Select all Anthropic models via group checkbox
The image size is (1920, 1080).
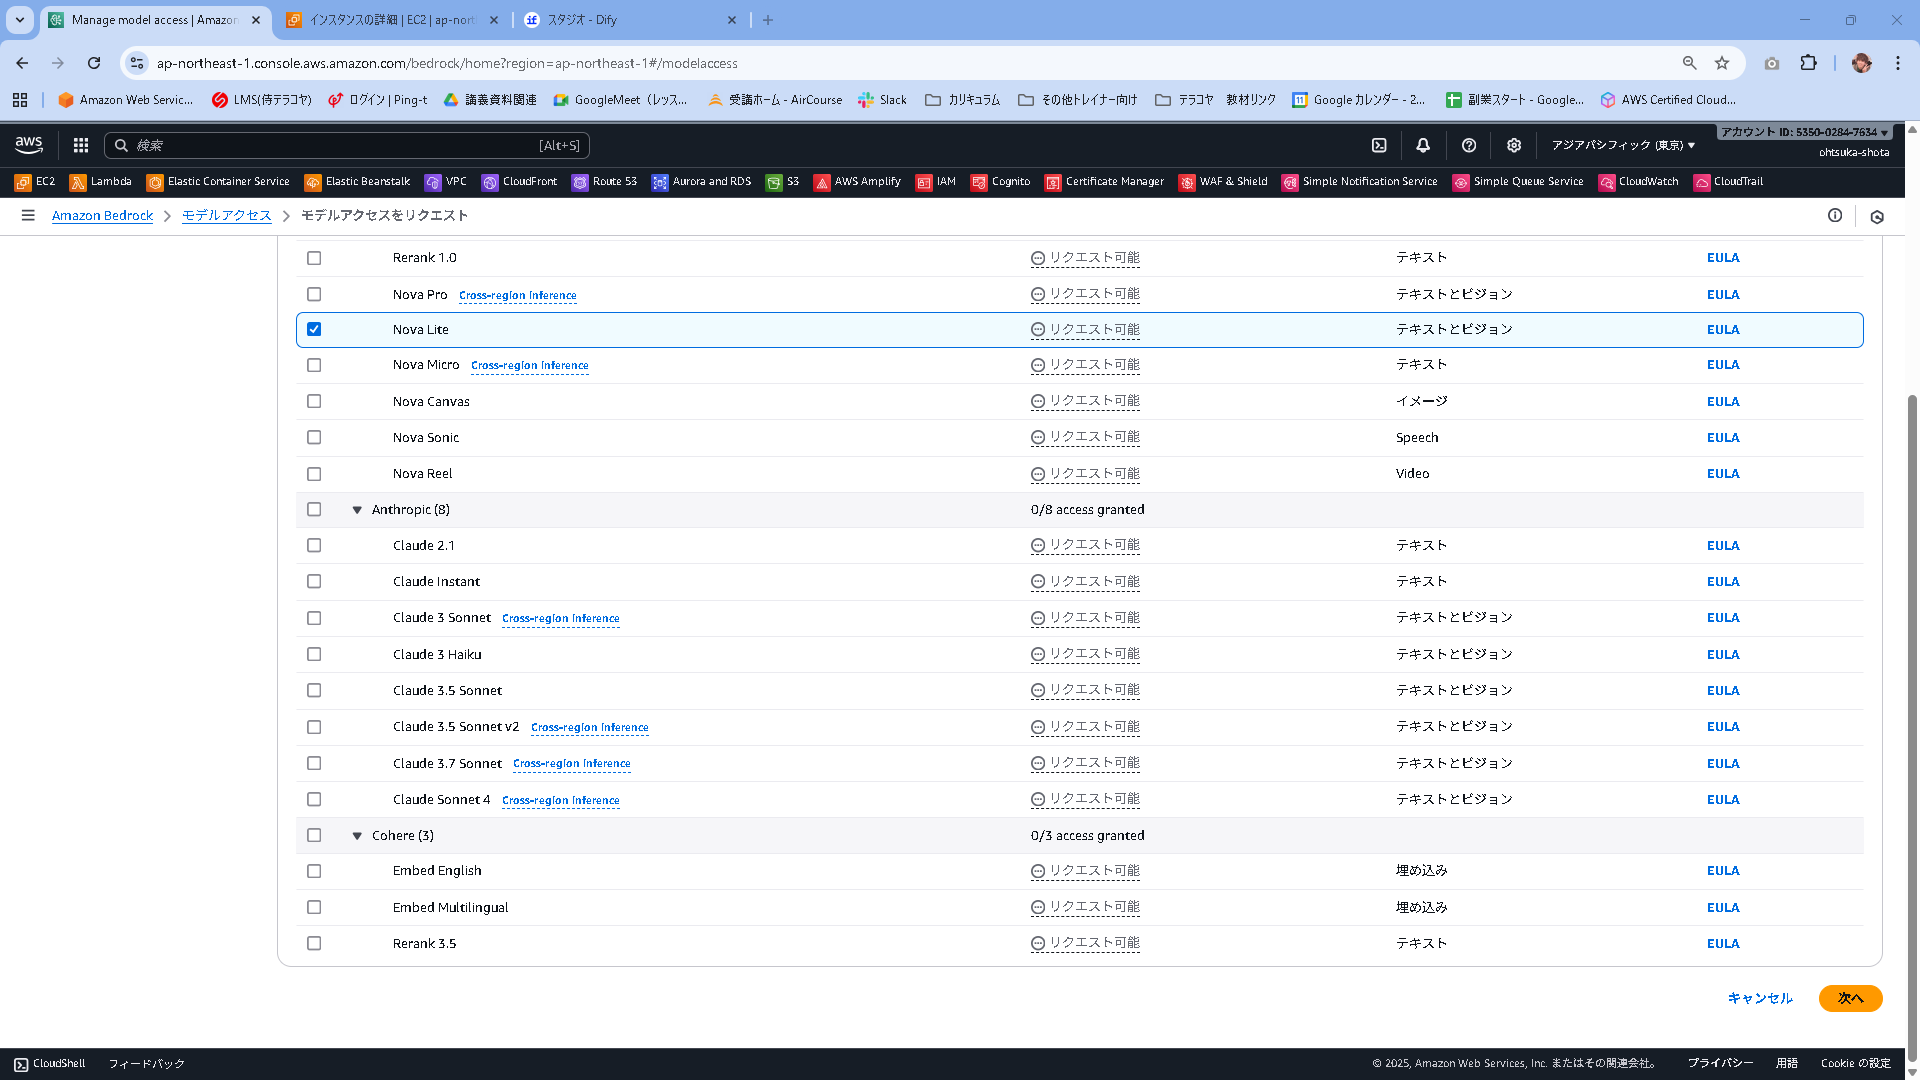(x=314, y=509)
